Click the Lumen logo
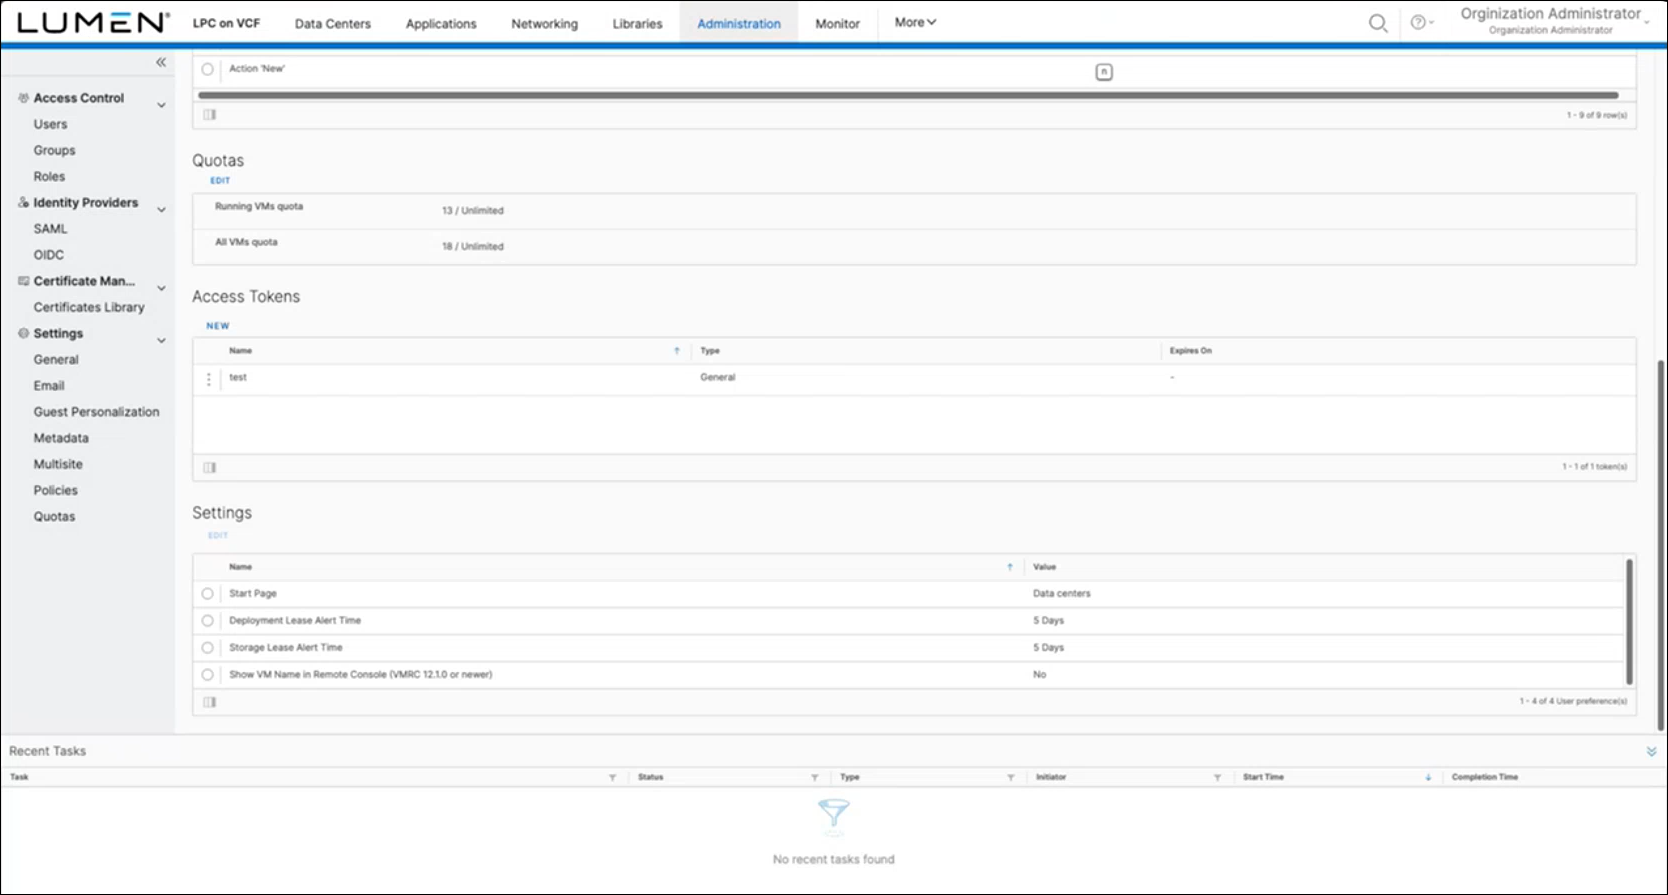The width and height of the screenshot is (1668, 895). (x=93, y=22)
